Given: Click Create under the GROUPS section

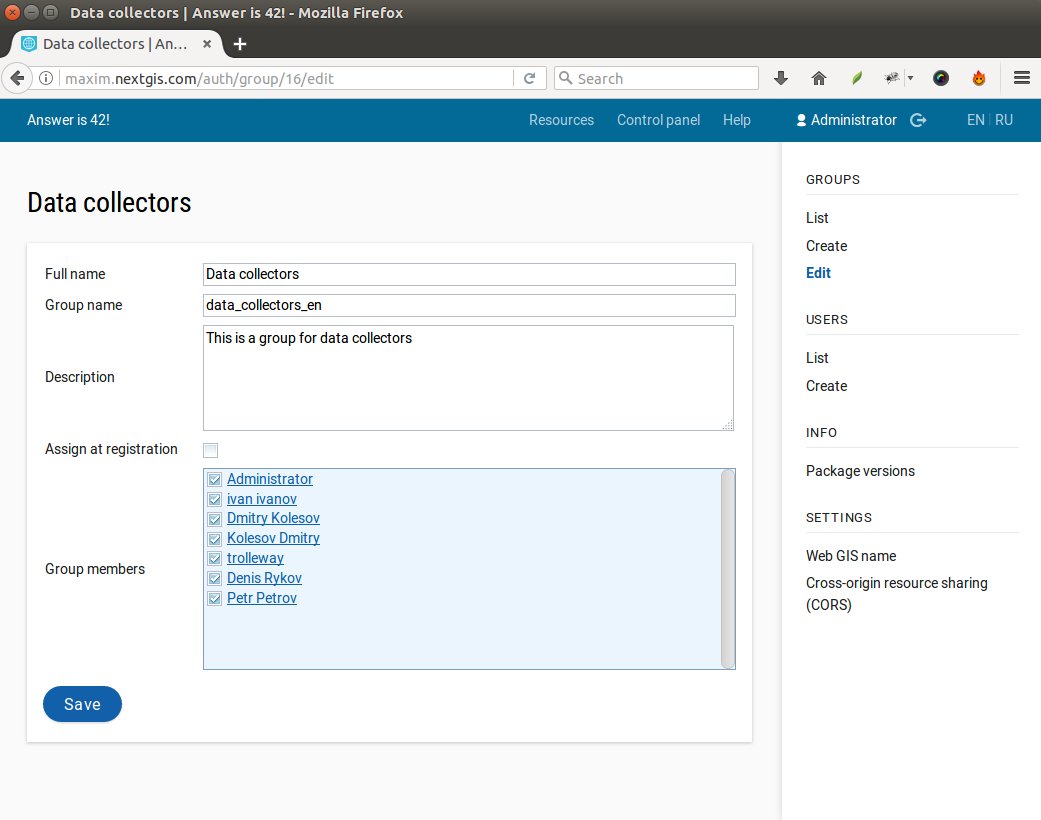Looking at the screenshot, I should coord(826,246).
